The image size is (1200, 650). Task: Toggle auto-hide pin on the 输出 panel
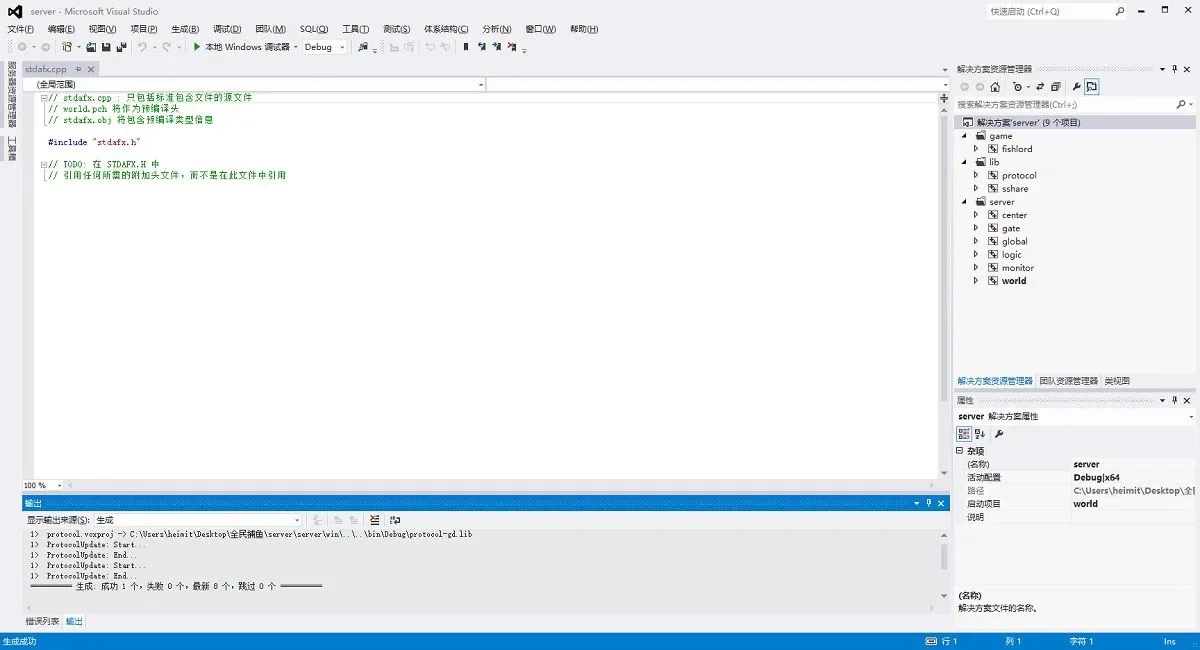pyautogui.click(x=928, y=503)
